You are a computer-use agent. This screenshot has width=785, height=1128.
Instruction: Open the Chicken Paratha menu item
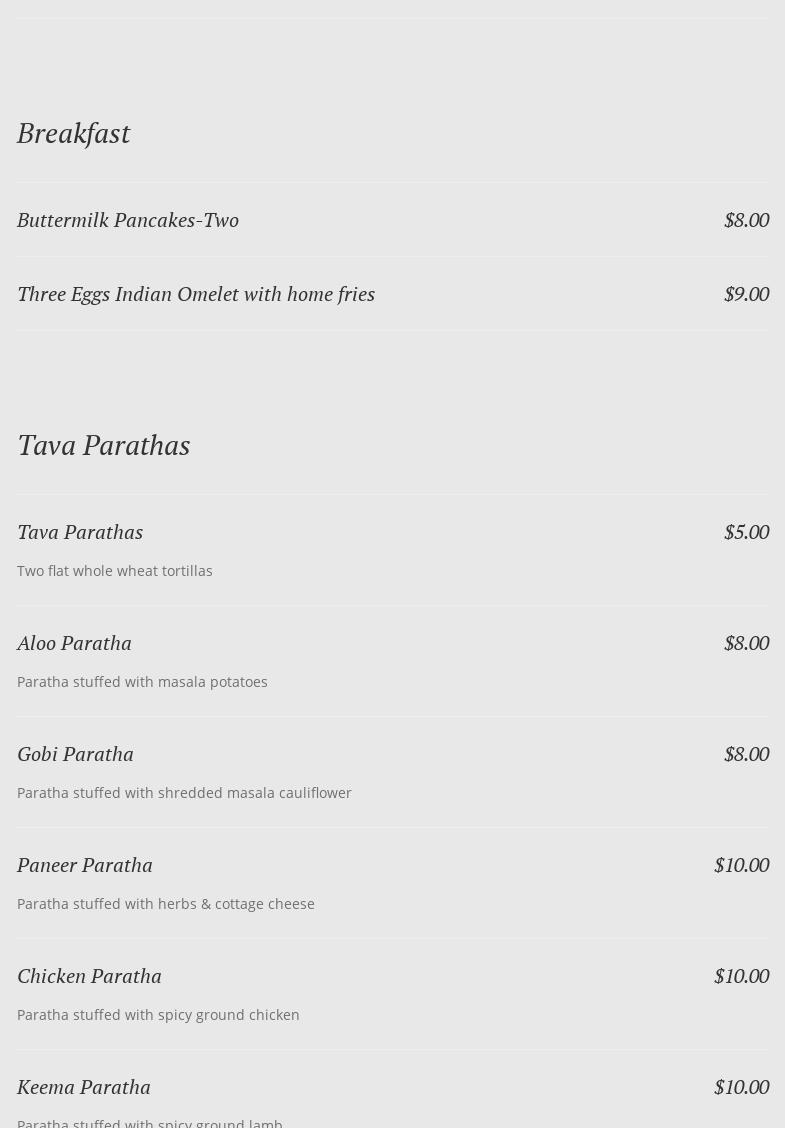click(x=89, y=976)
